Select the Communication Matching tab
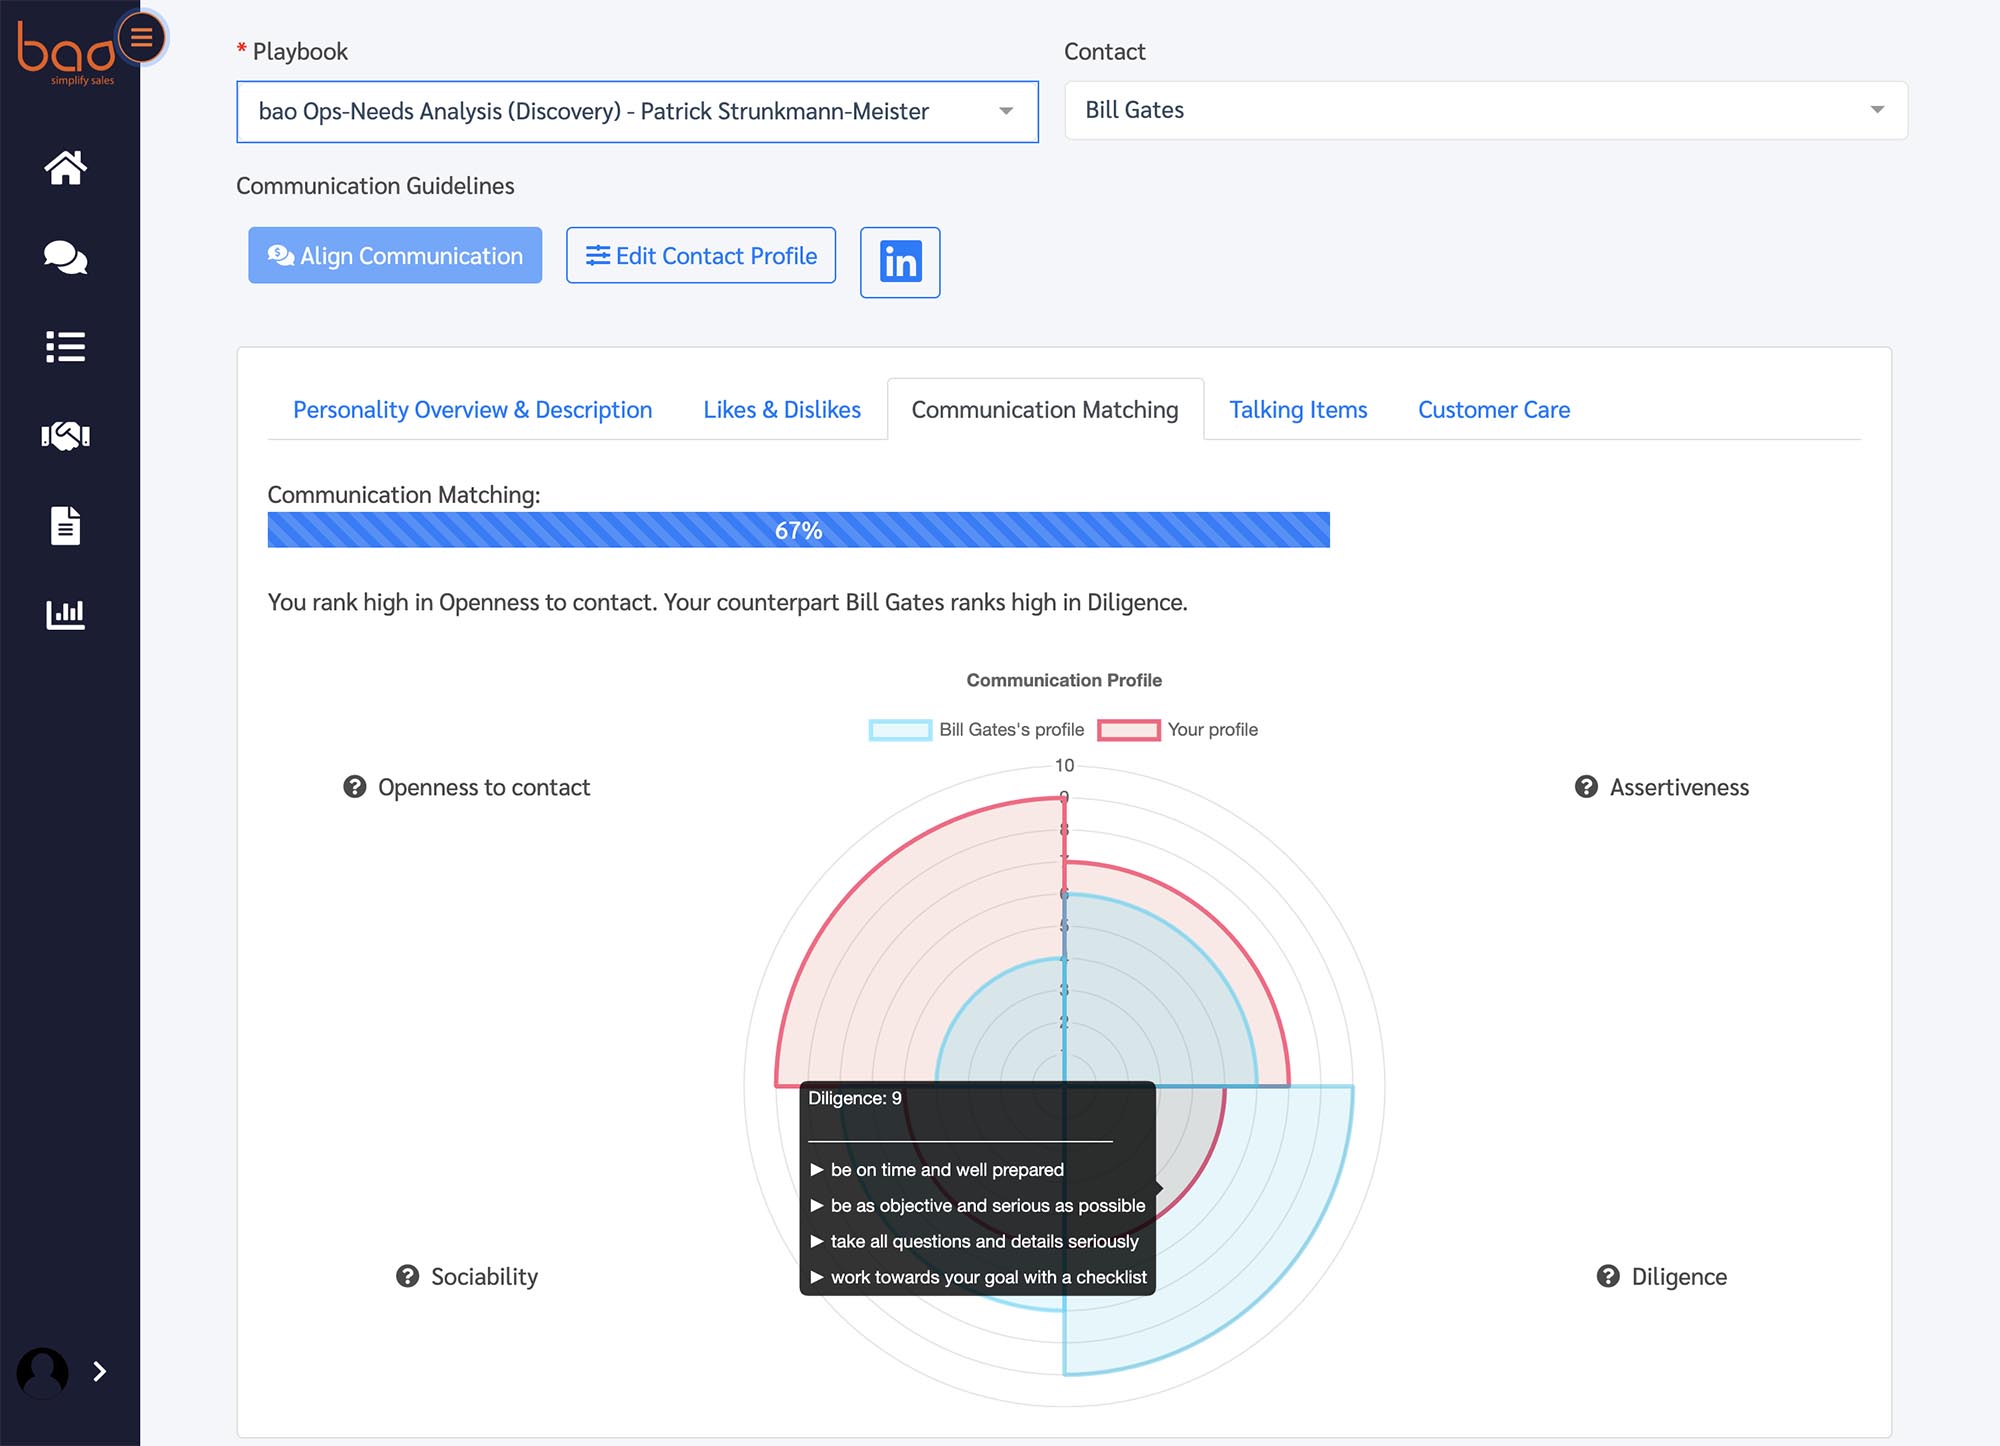The image size is (2000, 1446). tap(1045, 410)
